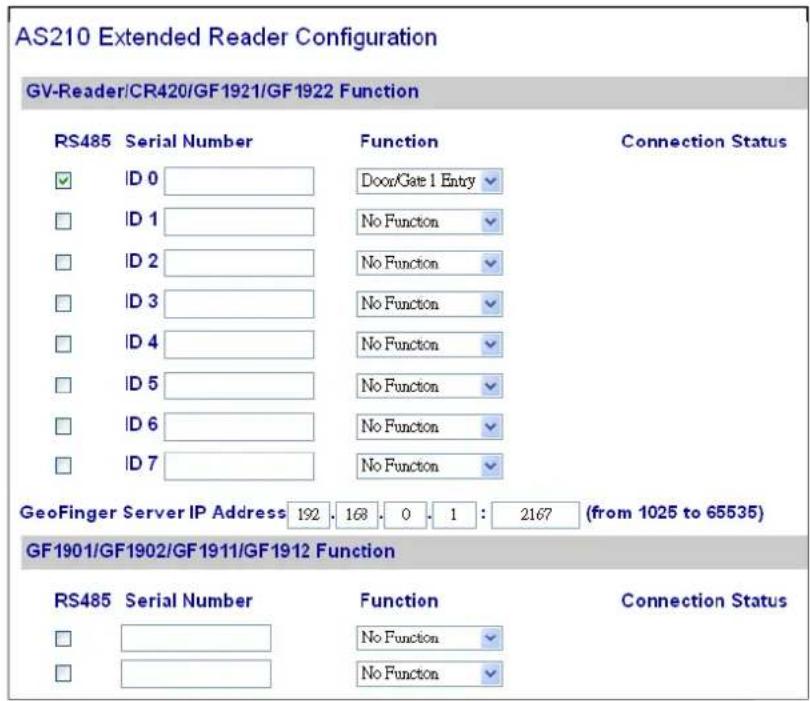The width and height of the screenshot is (810, 701).
Task: Click the top section Serial Number heading
Action: point(189,142)
